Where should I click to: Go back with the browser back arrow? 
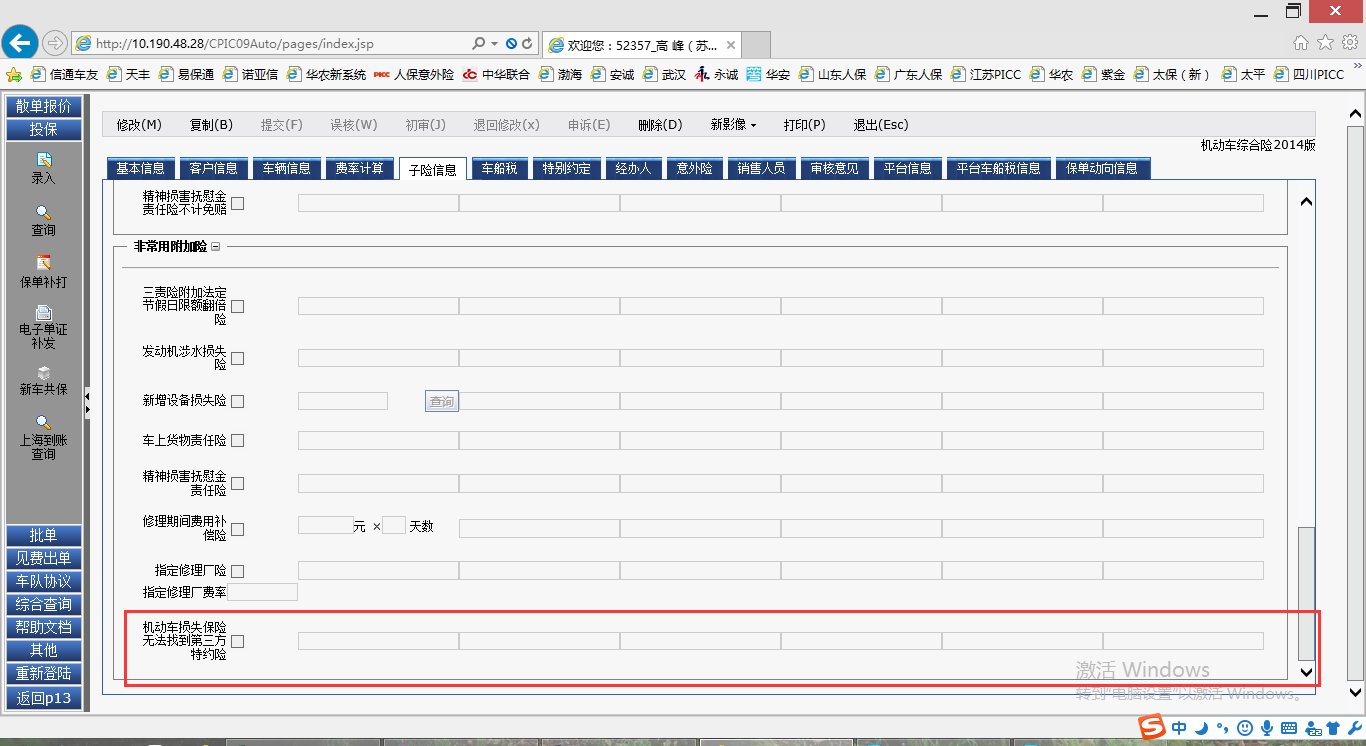pos(20,43)
